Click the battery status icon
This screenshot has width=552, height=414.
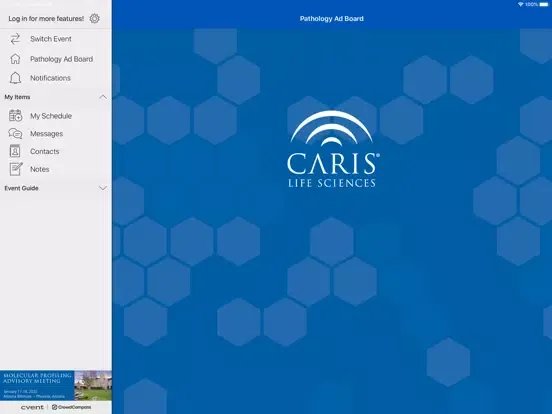[544, 4]
